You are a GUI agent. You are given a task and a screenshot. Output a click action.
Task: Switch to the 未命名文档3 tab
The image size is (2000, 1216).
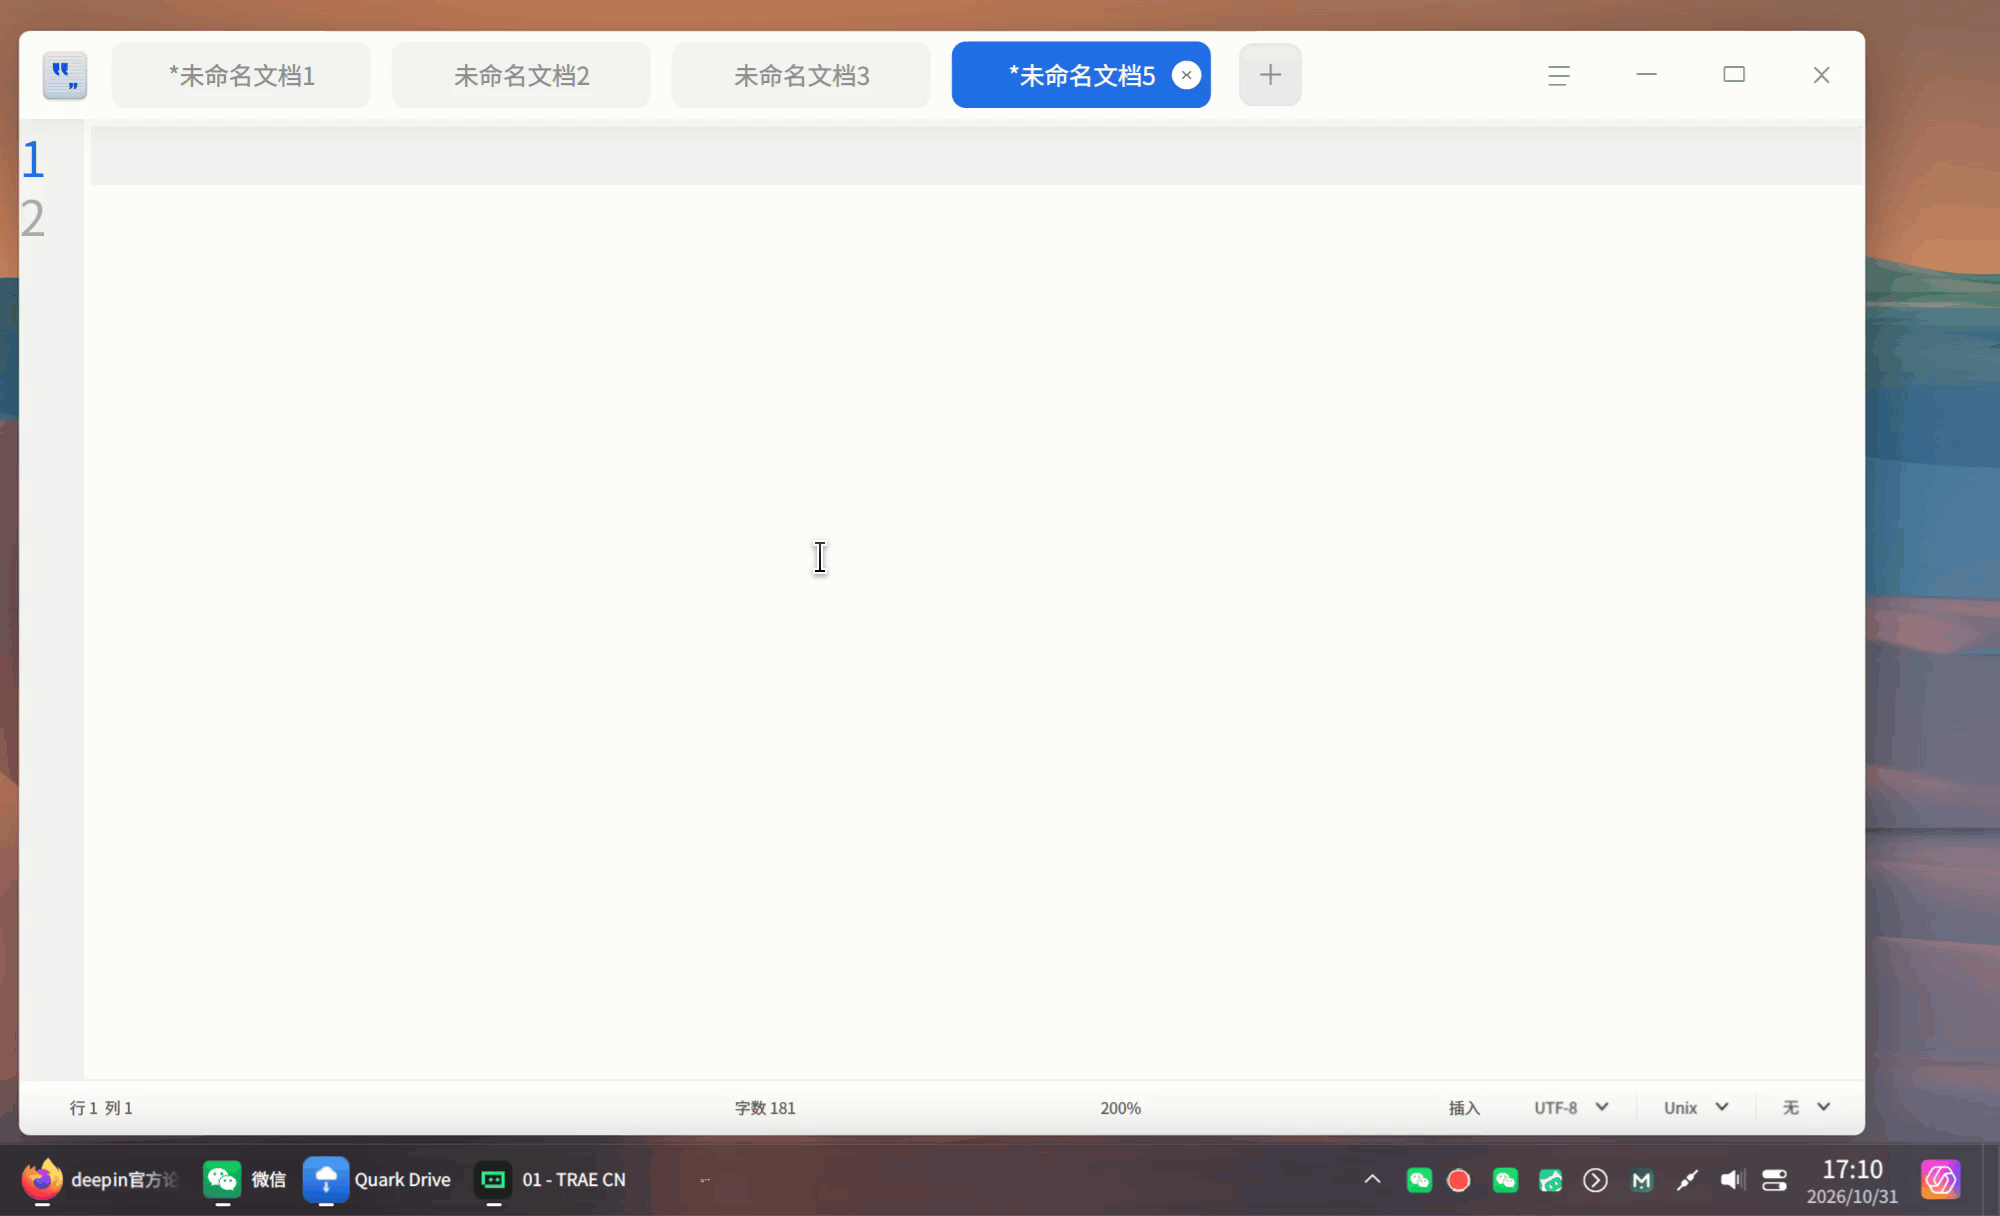point(801,75)
